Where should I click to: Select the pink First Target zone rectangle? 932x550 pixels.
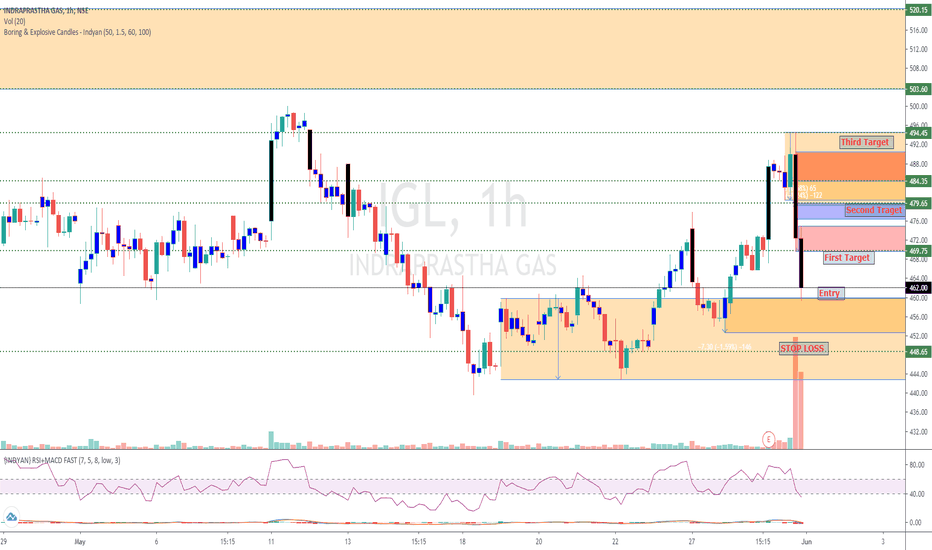(851, 238)
